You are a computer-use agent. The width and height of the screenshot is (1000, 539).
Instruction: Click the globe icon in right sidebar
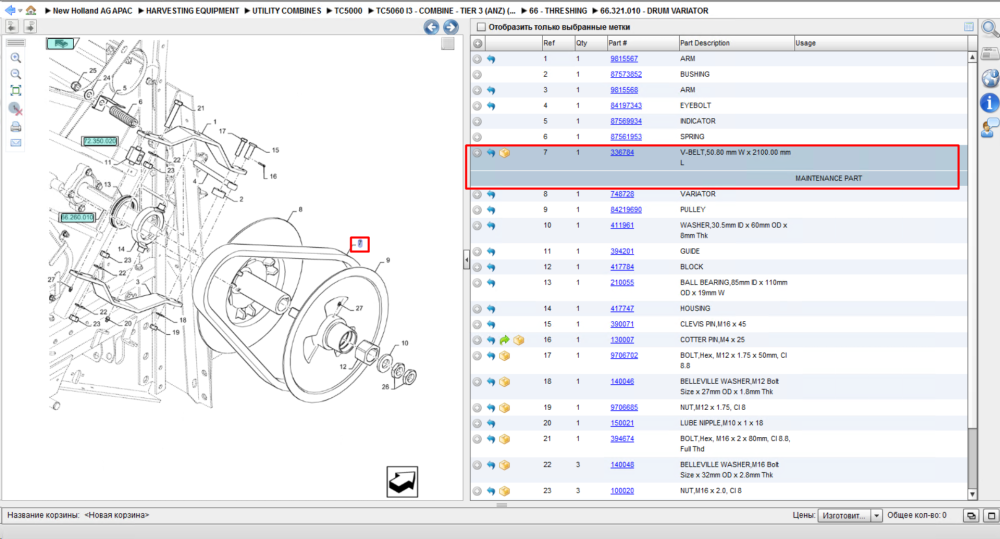[x=990, y=78]
